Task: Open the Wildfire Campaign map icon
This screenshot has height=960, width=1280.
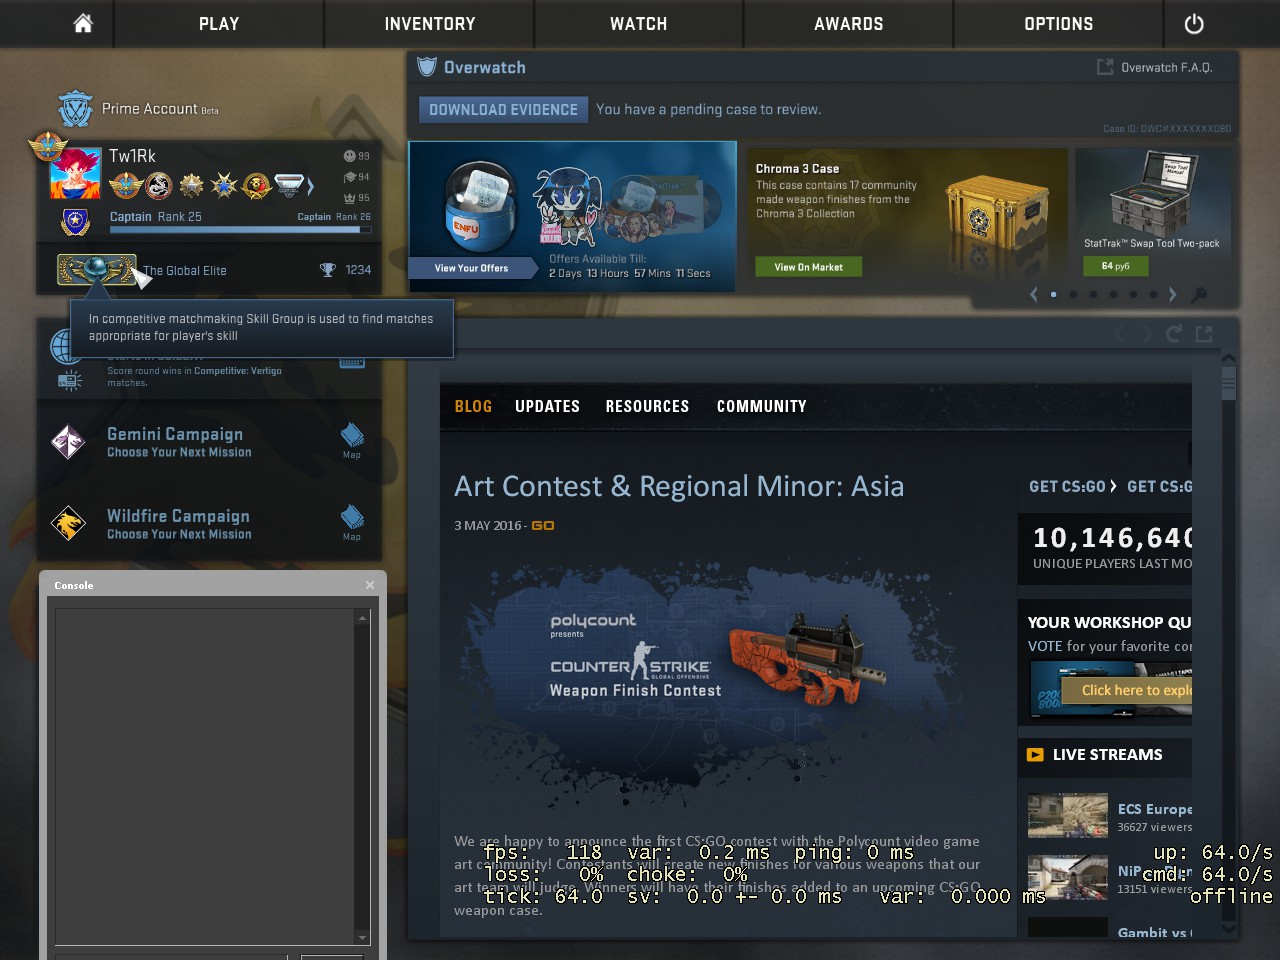Action: click(x=352, y=519)
